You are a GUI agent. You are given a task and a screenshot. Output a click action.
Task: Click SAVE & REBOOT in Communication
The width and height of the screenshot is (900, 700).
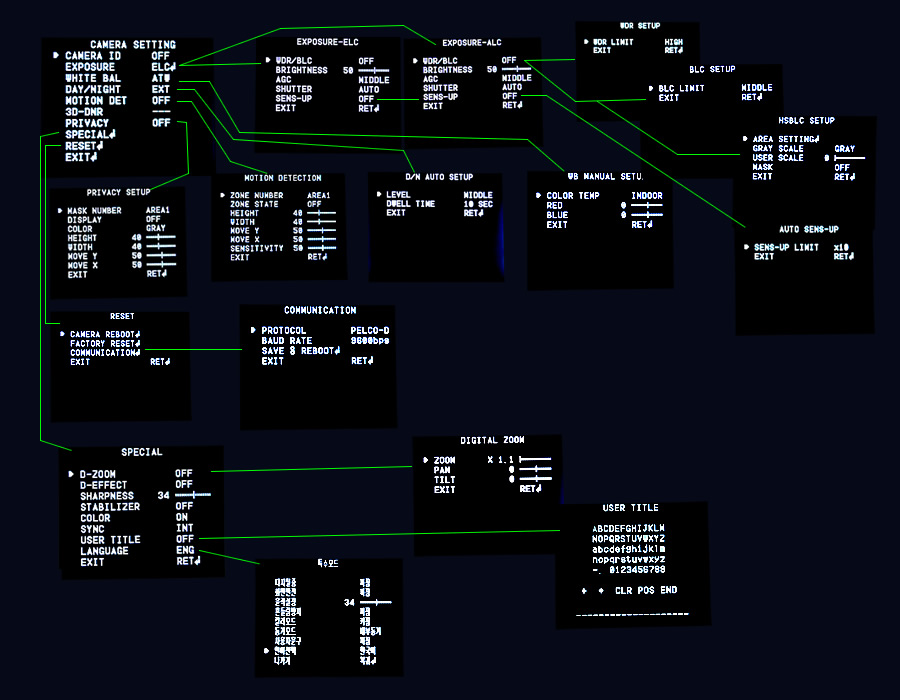(x=300, y=351)
